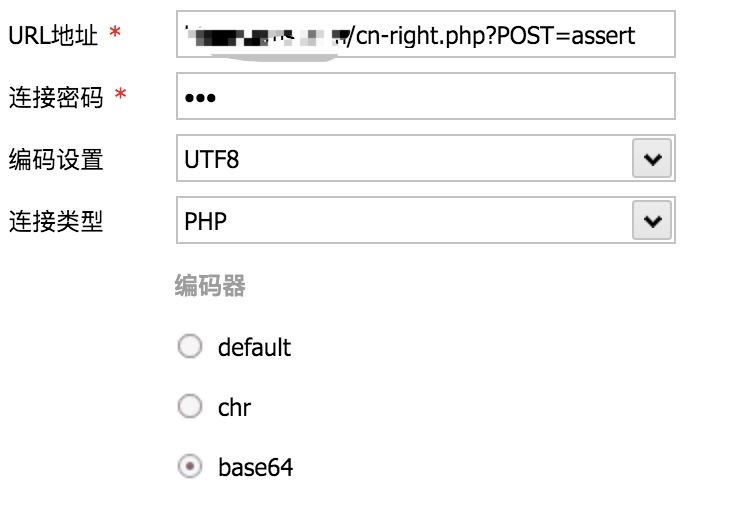Focus the 连接密码 password field
Image resolution: width=750 pixels, height=508 pixels.
coord(425,97)
